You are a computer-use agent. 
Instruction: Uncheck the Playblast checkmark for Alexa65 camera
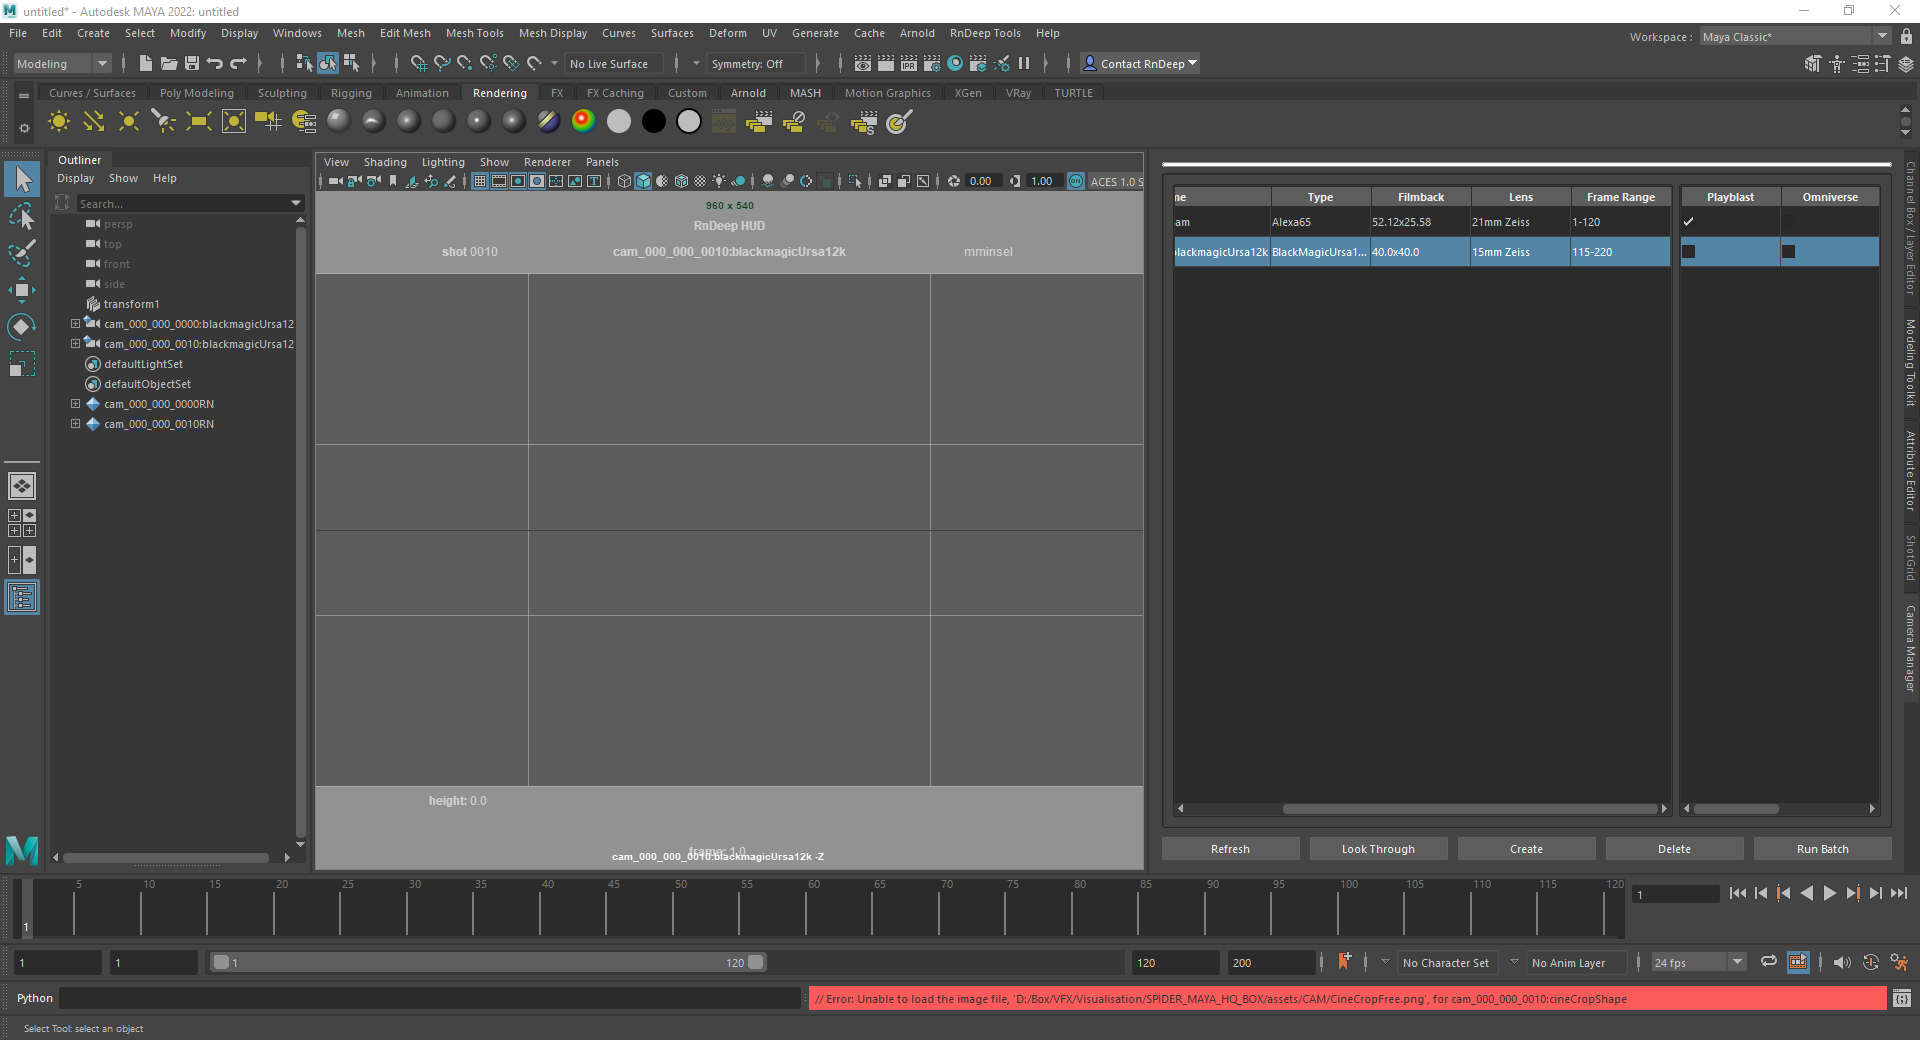coord(1689,222)
